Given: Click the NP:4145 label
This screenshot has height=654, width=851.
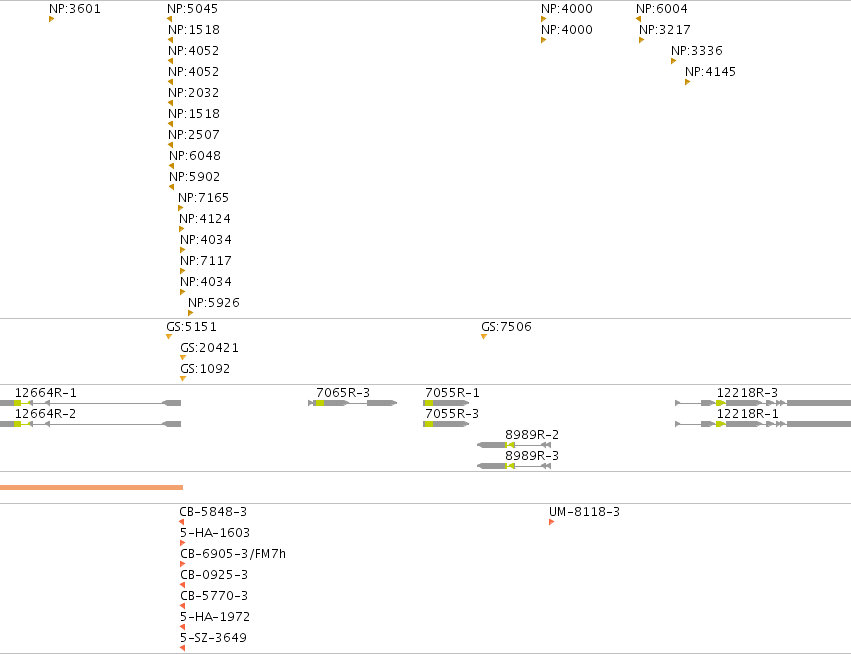Looking at the screenshot, I should point(710,72).
